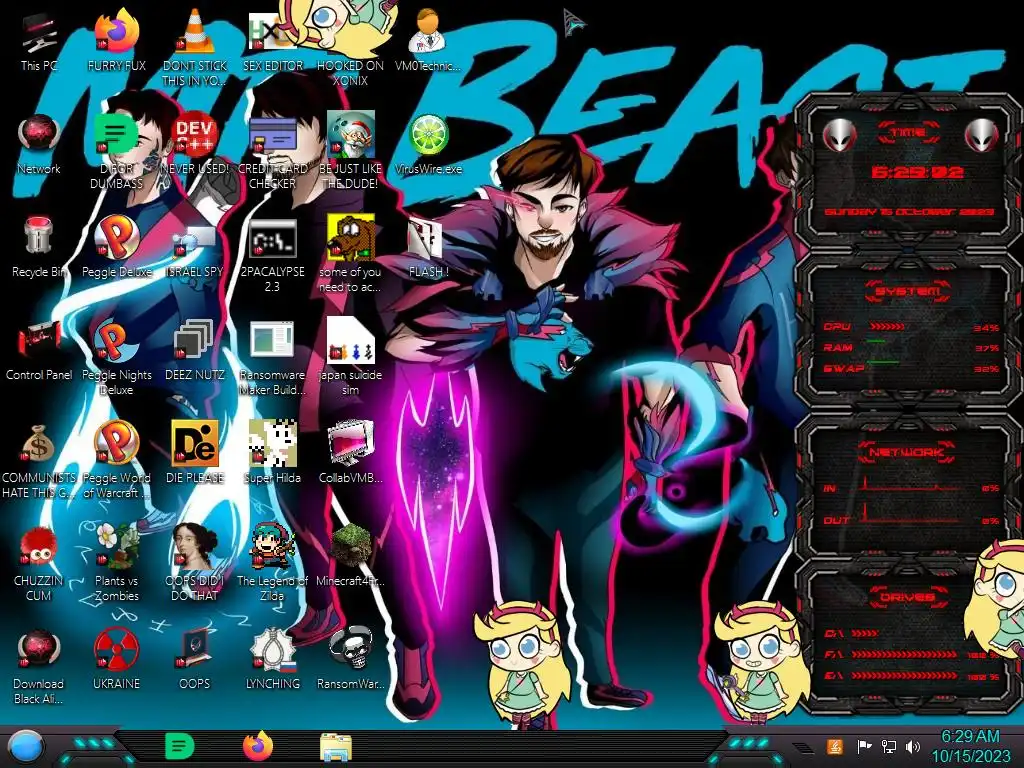The image size is (1024, 768).
Task: Open the volume speaker tray icon
Action: tap(913, 746)
